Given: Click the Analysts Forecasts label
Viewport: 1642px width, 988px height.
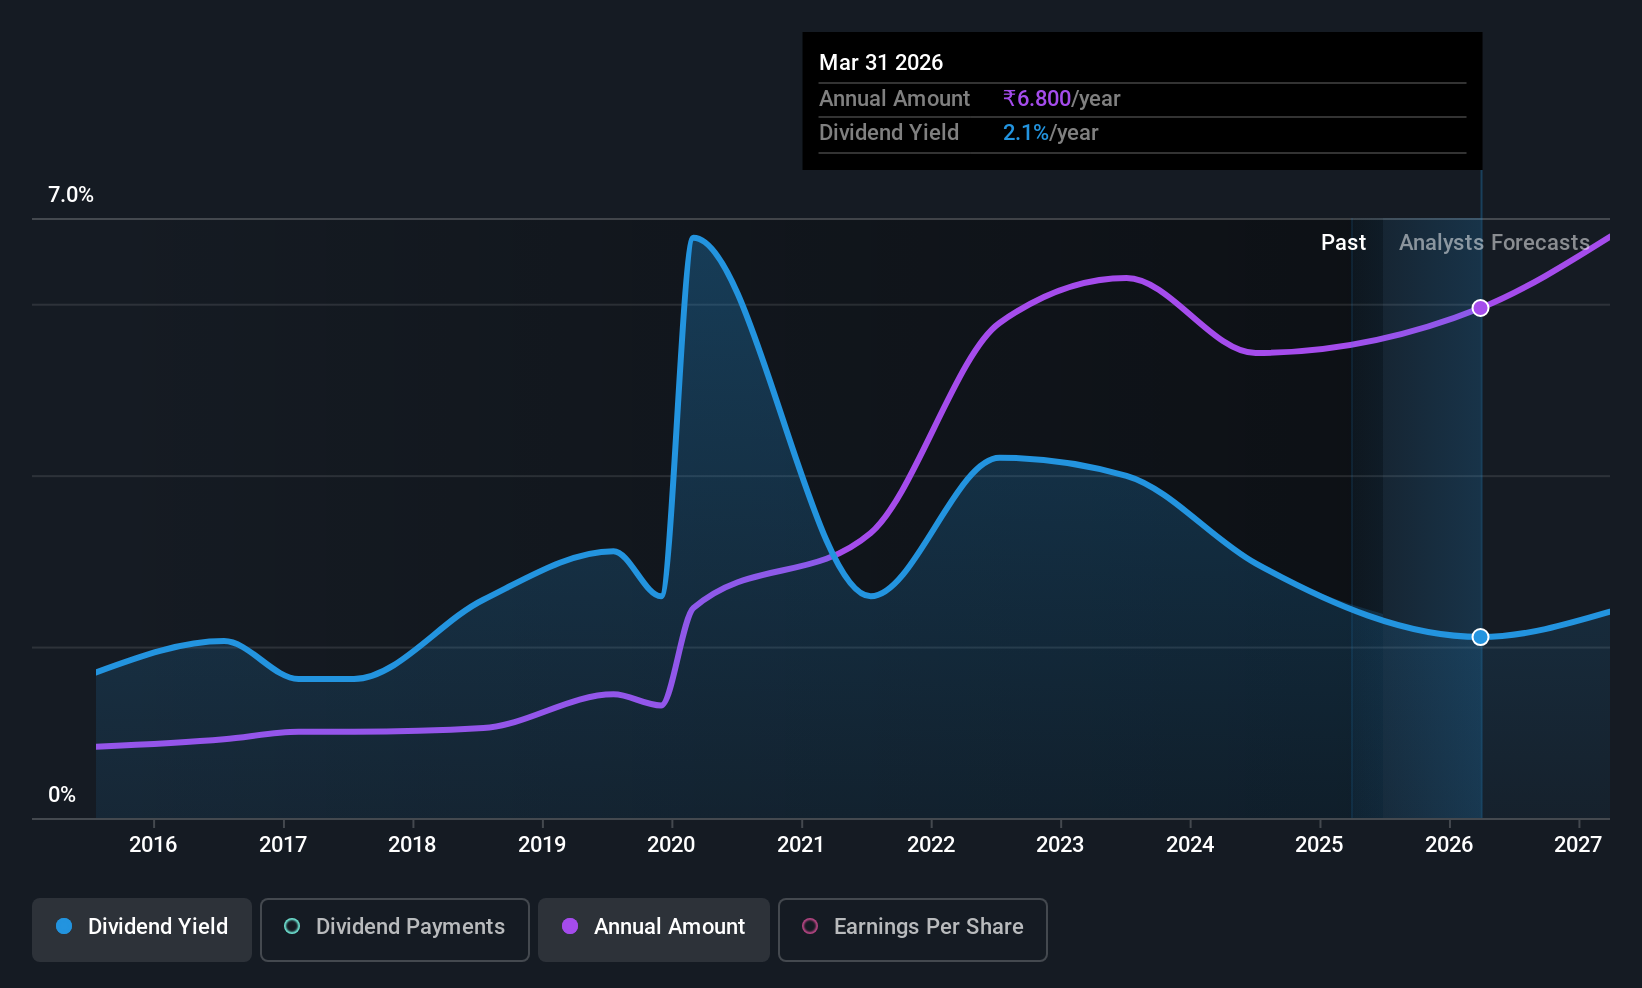Looking at the screenshot, I should [1494, 242].
